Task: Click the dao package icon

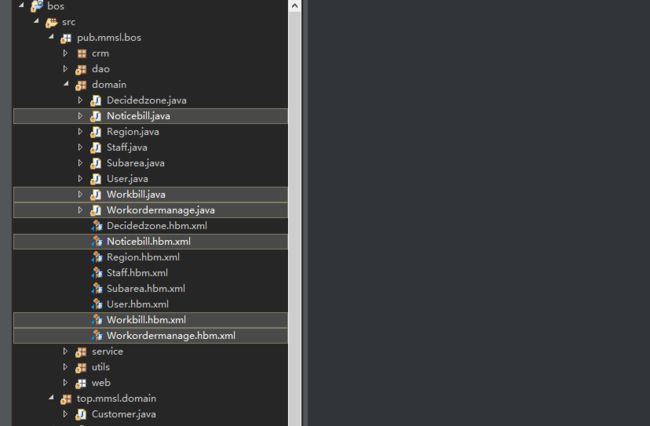Action: tap(81, 69)
